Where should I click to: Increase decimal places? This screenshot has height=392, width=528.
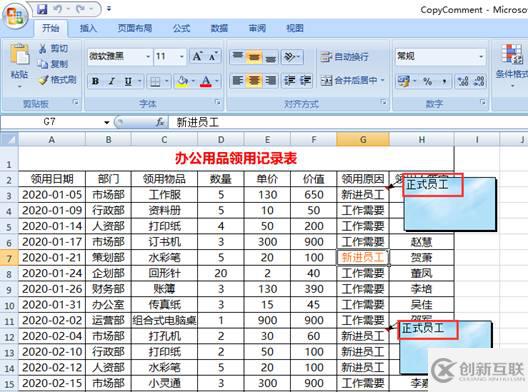(x=463, y=81)
